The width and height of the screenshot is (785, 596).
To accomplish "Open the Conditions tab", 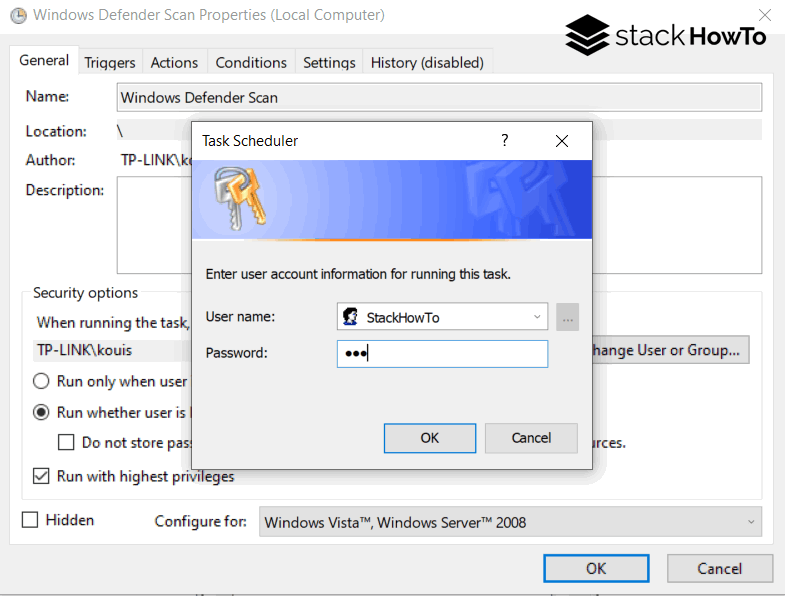I will 251,63.
